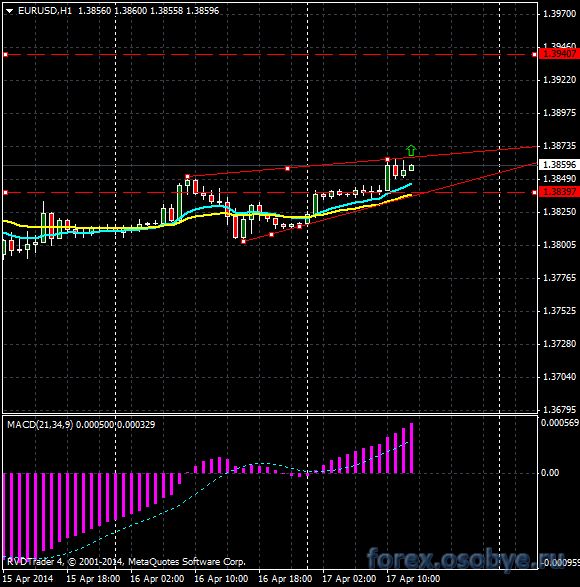Click the EURUSD,H1 chart title text

pyautogui.click(x=45, y=11)
